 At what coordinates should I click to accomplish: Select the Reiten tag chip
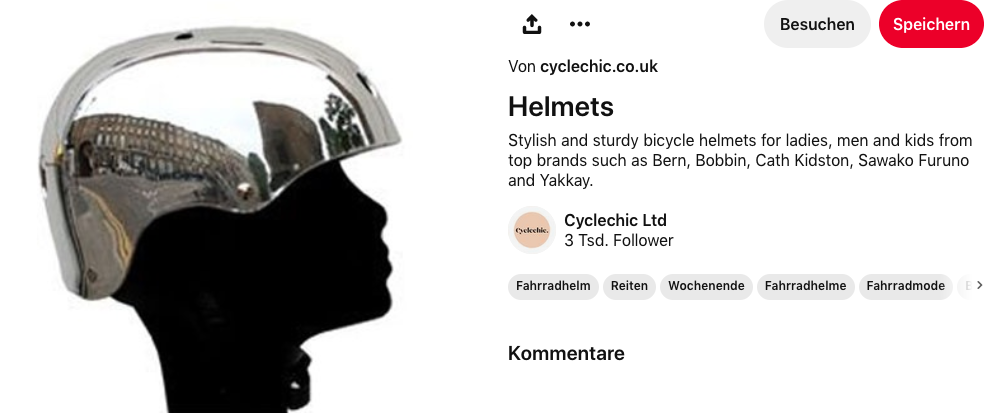point(629,286)
